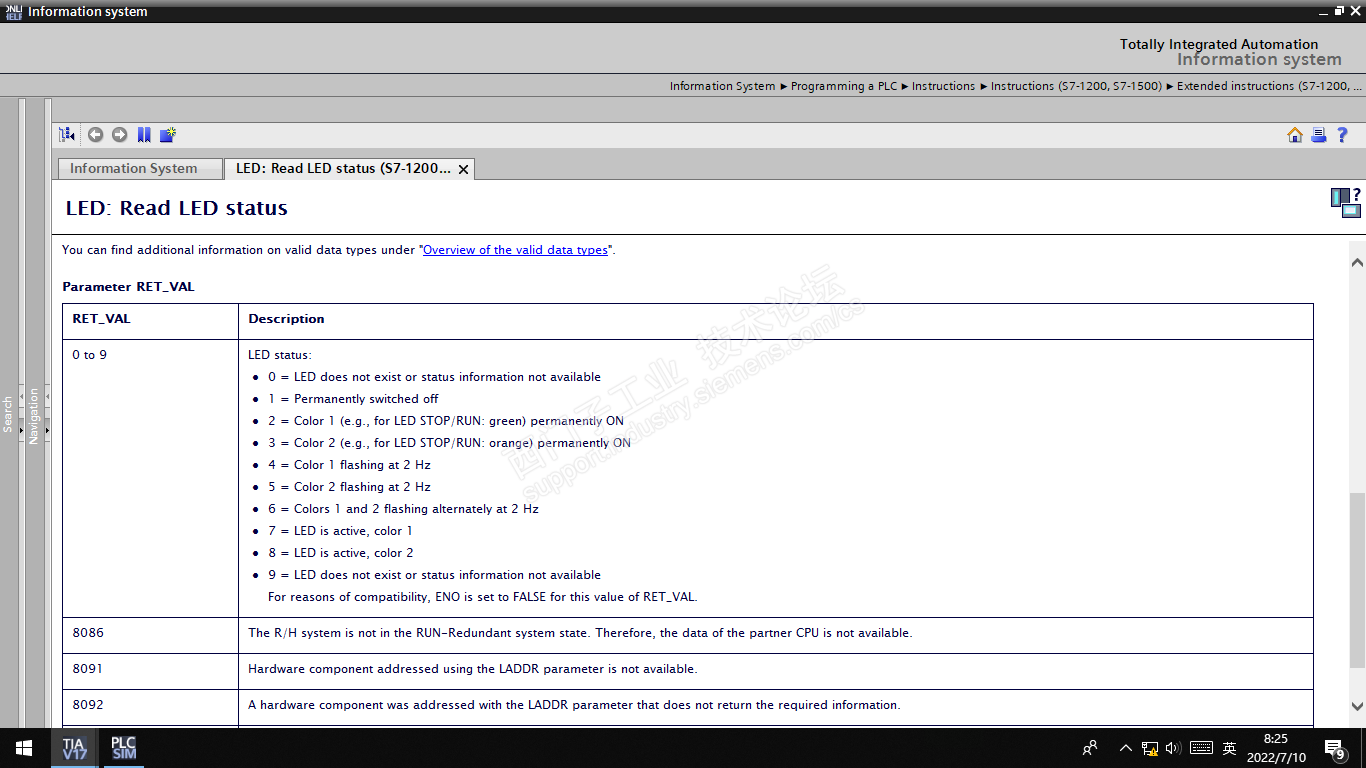Open network status with warning icon
Viewport: 1366px width, 768px height.
pyautogui.click(x=1150, y=748)
